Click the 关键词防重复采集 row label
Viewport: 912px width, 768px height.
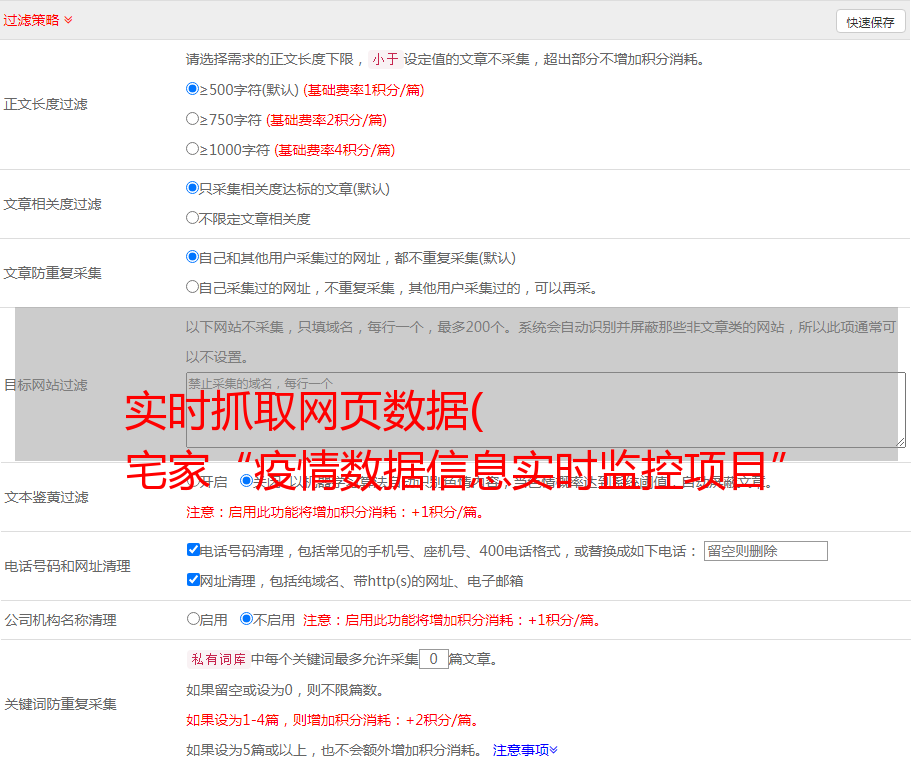(60, 704)
